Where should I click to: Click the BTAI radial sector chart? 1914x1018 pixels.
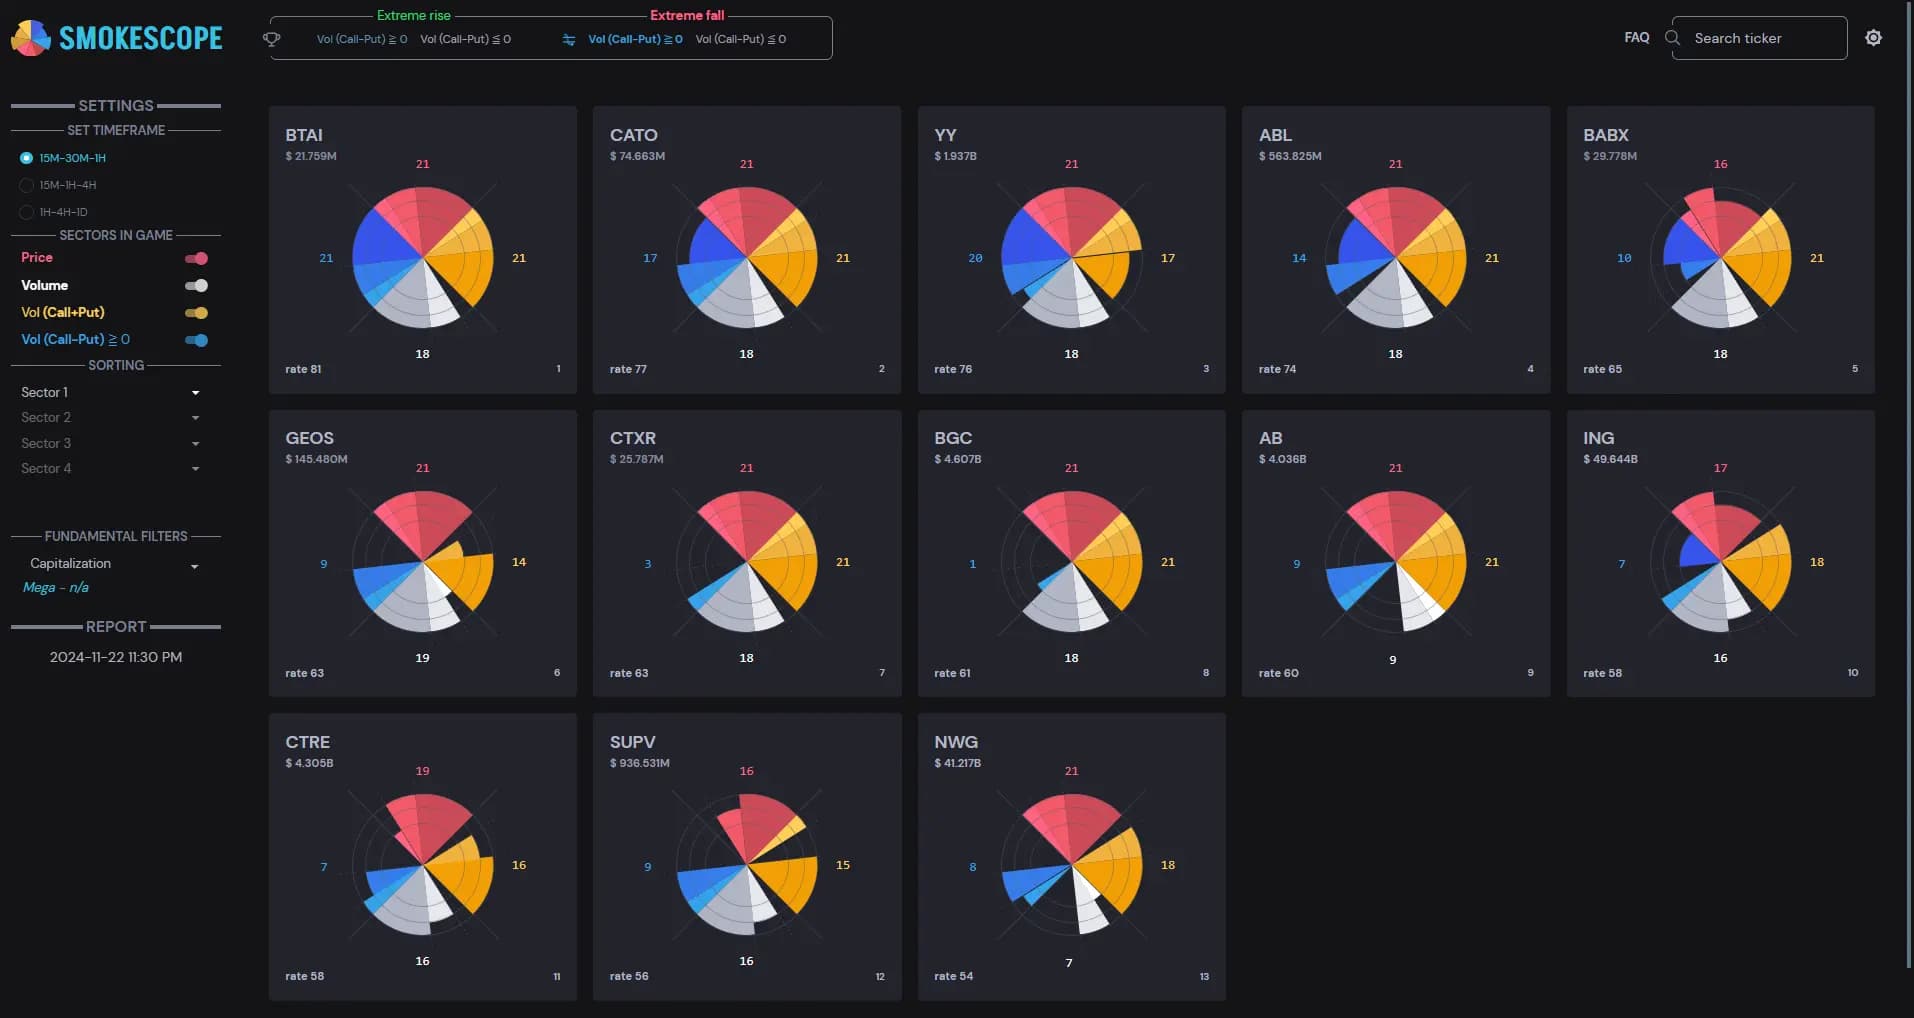[423, 258]
